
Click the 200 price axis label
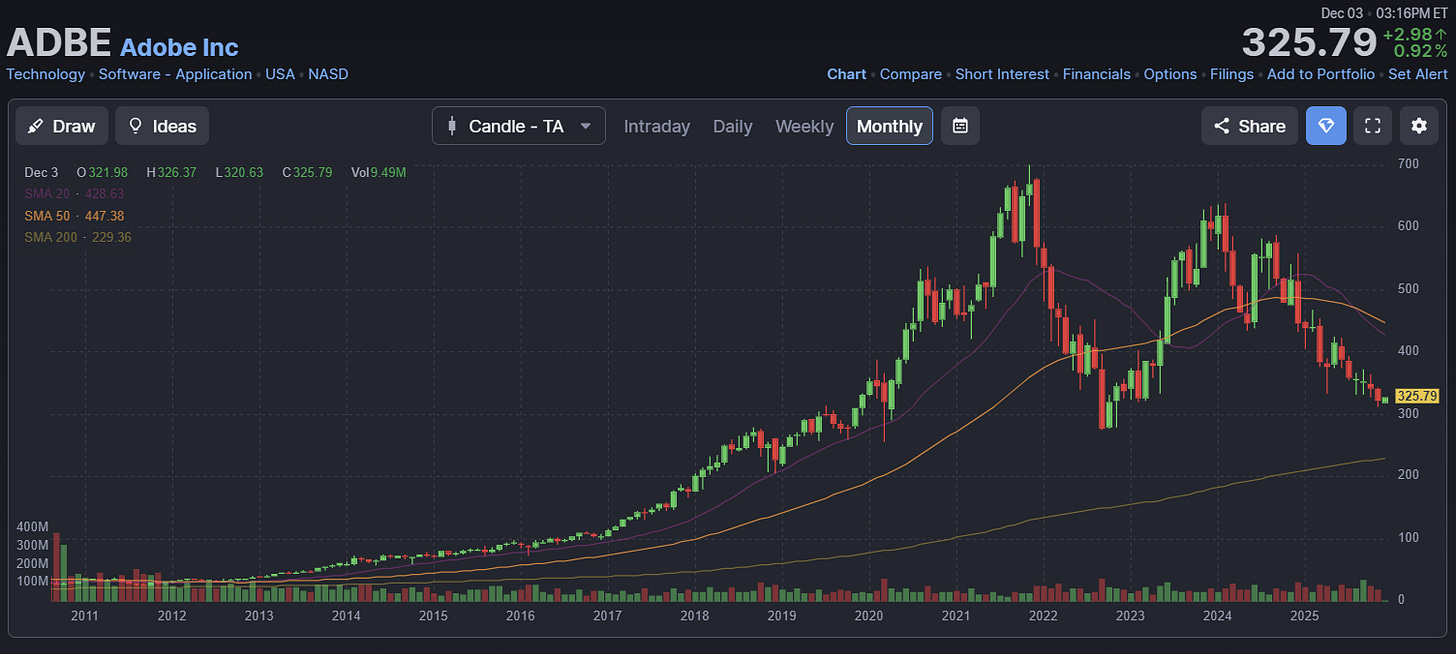1408,475
